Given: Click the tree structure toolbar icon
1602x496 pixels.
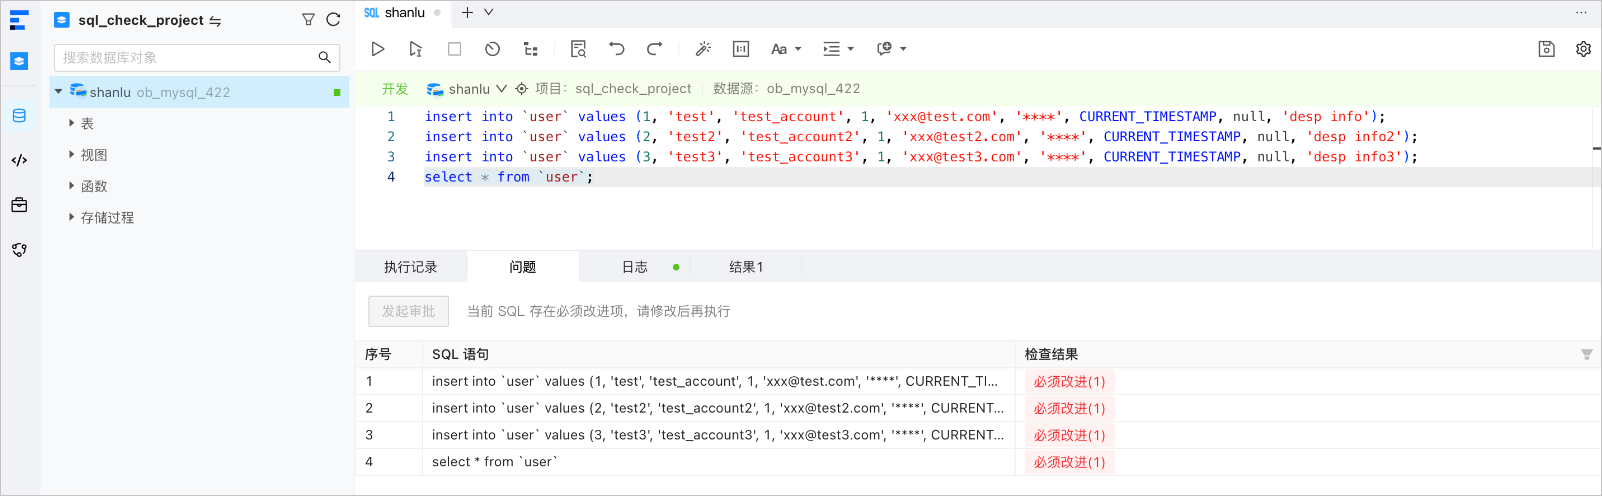Looking at the screenshot, I should tap(531, 49).
